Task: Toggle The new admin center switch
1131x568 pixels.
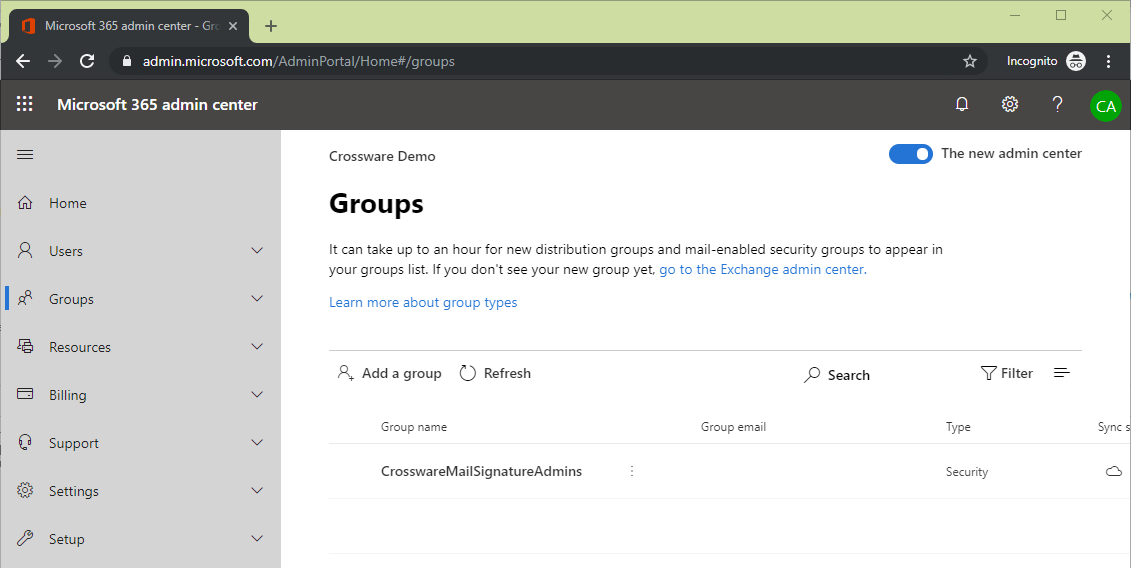Action: pos(910,154)
